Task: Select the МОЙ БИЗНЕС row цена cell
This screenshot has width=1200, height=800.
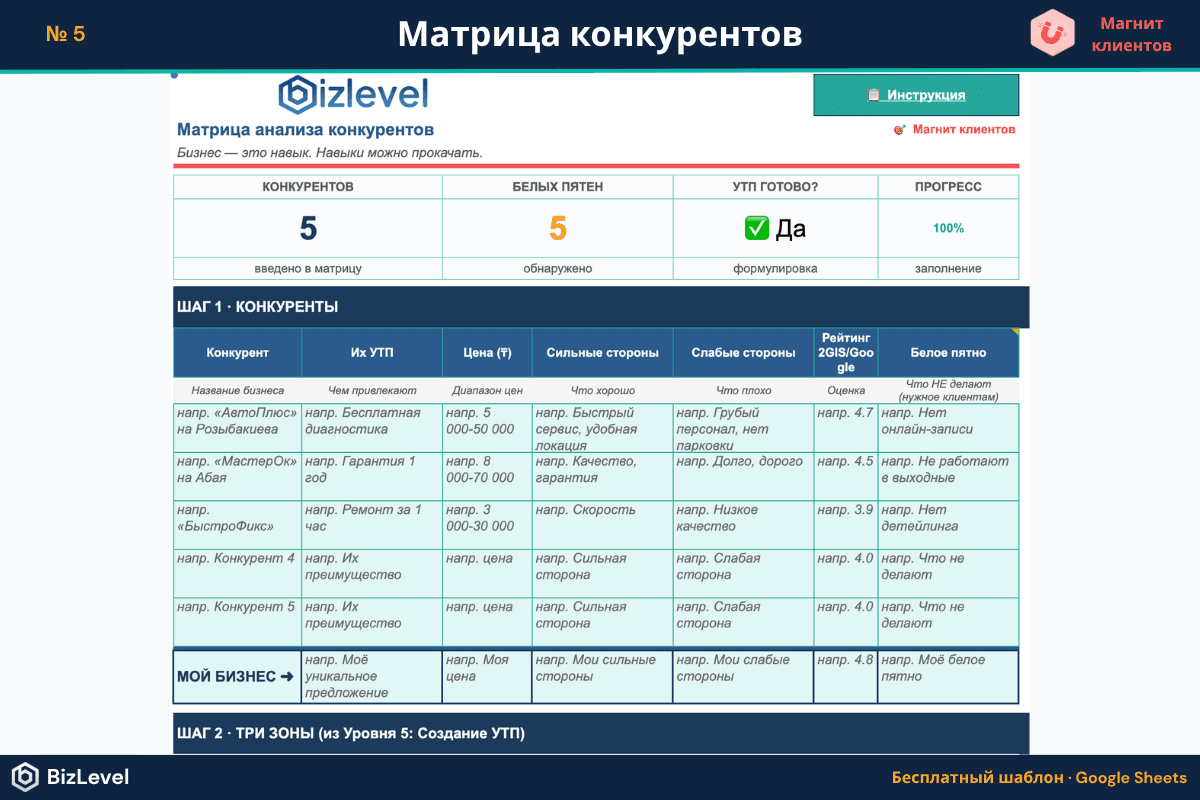Action: coord(486,676)
